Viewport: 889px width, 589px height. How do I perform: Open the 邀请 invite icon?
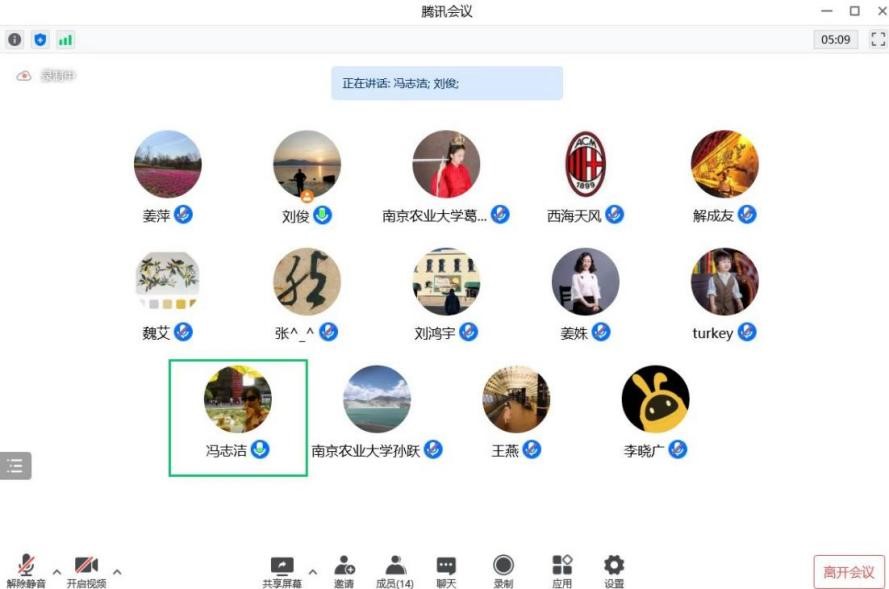pyautogui.click(x=344, y=571)
